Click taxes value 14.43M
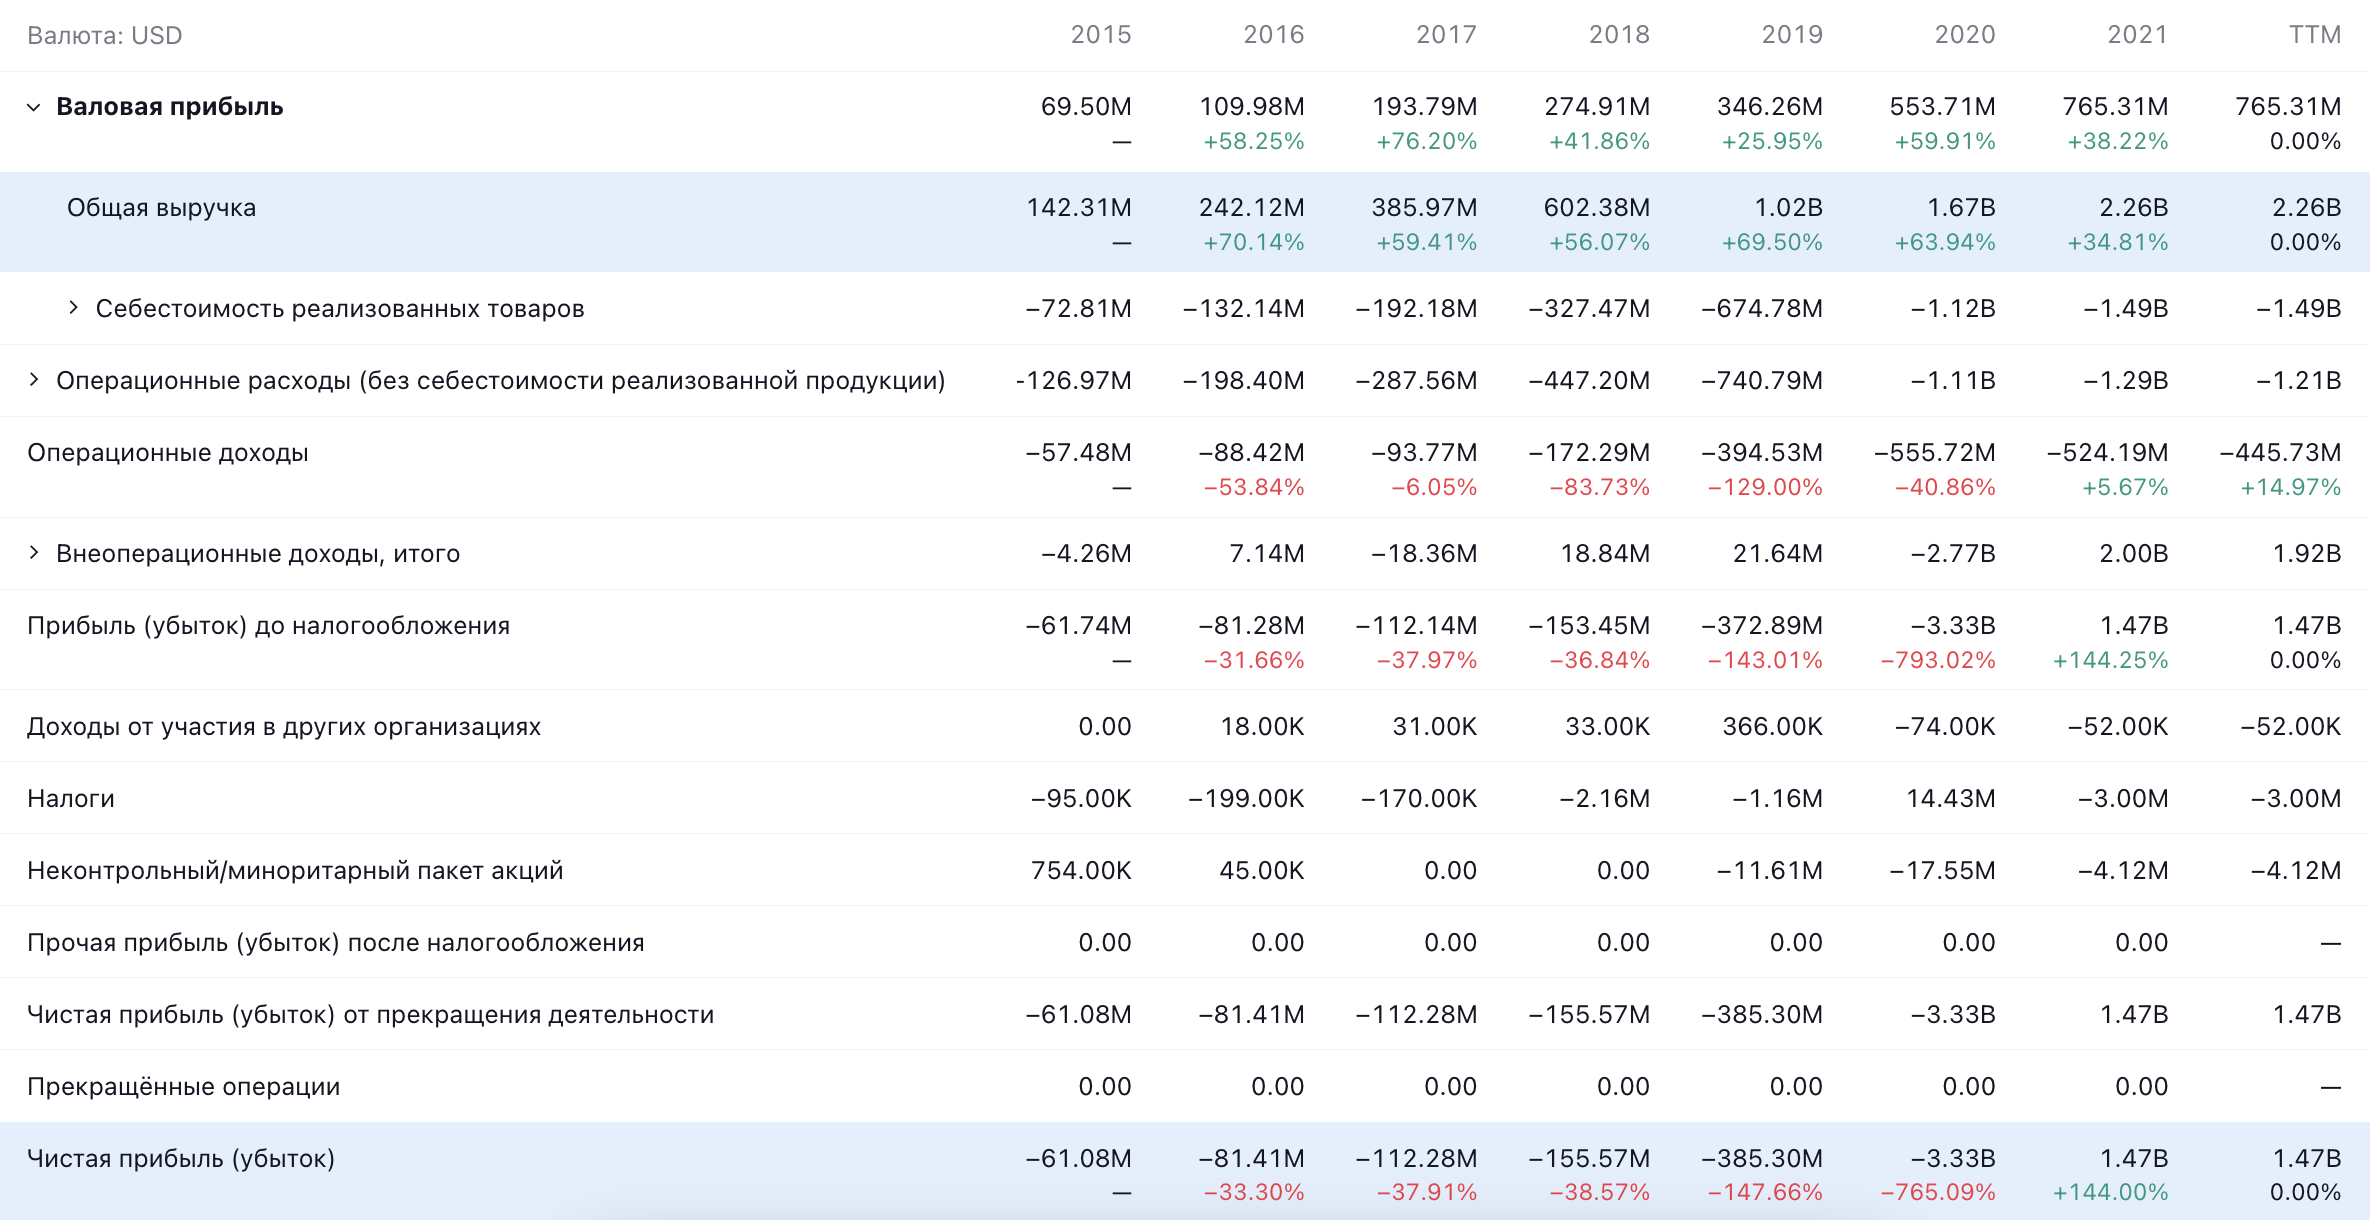This screenshot has height=1220, width=2370. pos(1951,799)
